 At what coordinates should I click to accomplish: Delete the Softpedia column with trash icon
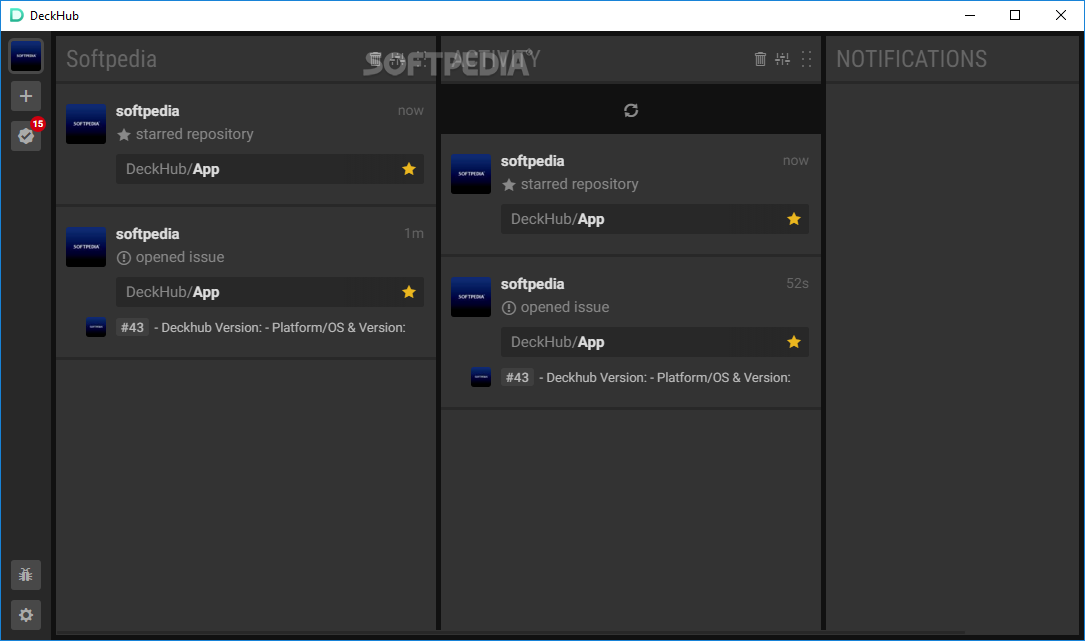[374, 59]
